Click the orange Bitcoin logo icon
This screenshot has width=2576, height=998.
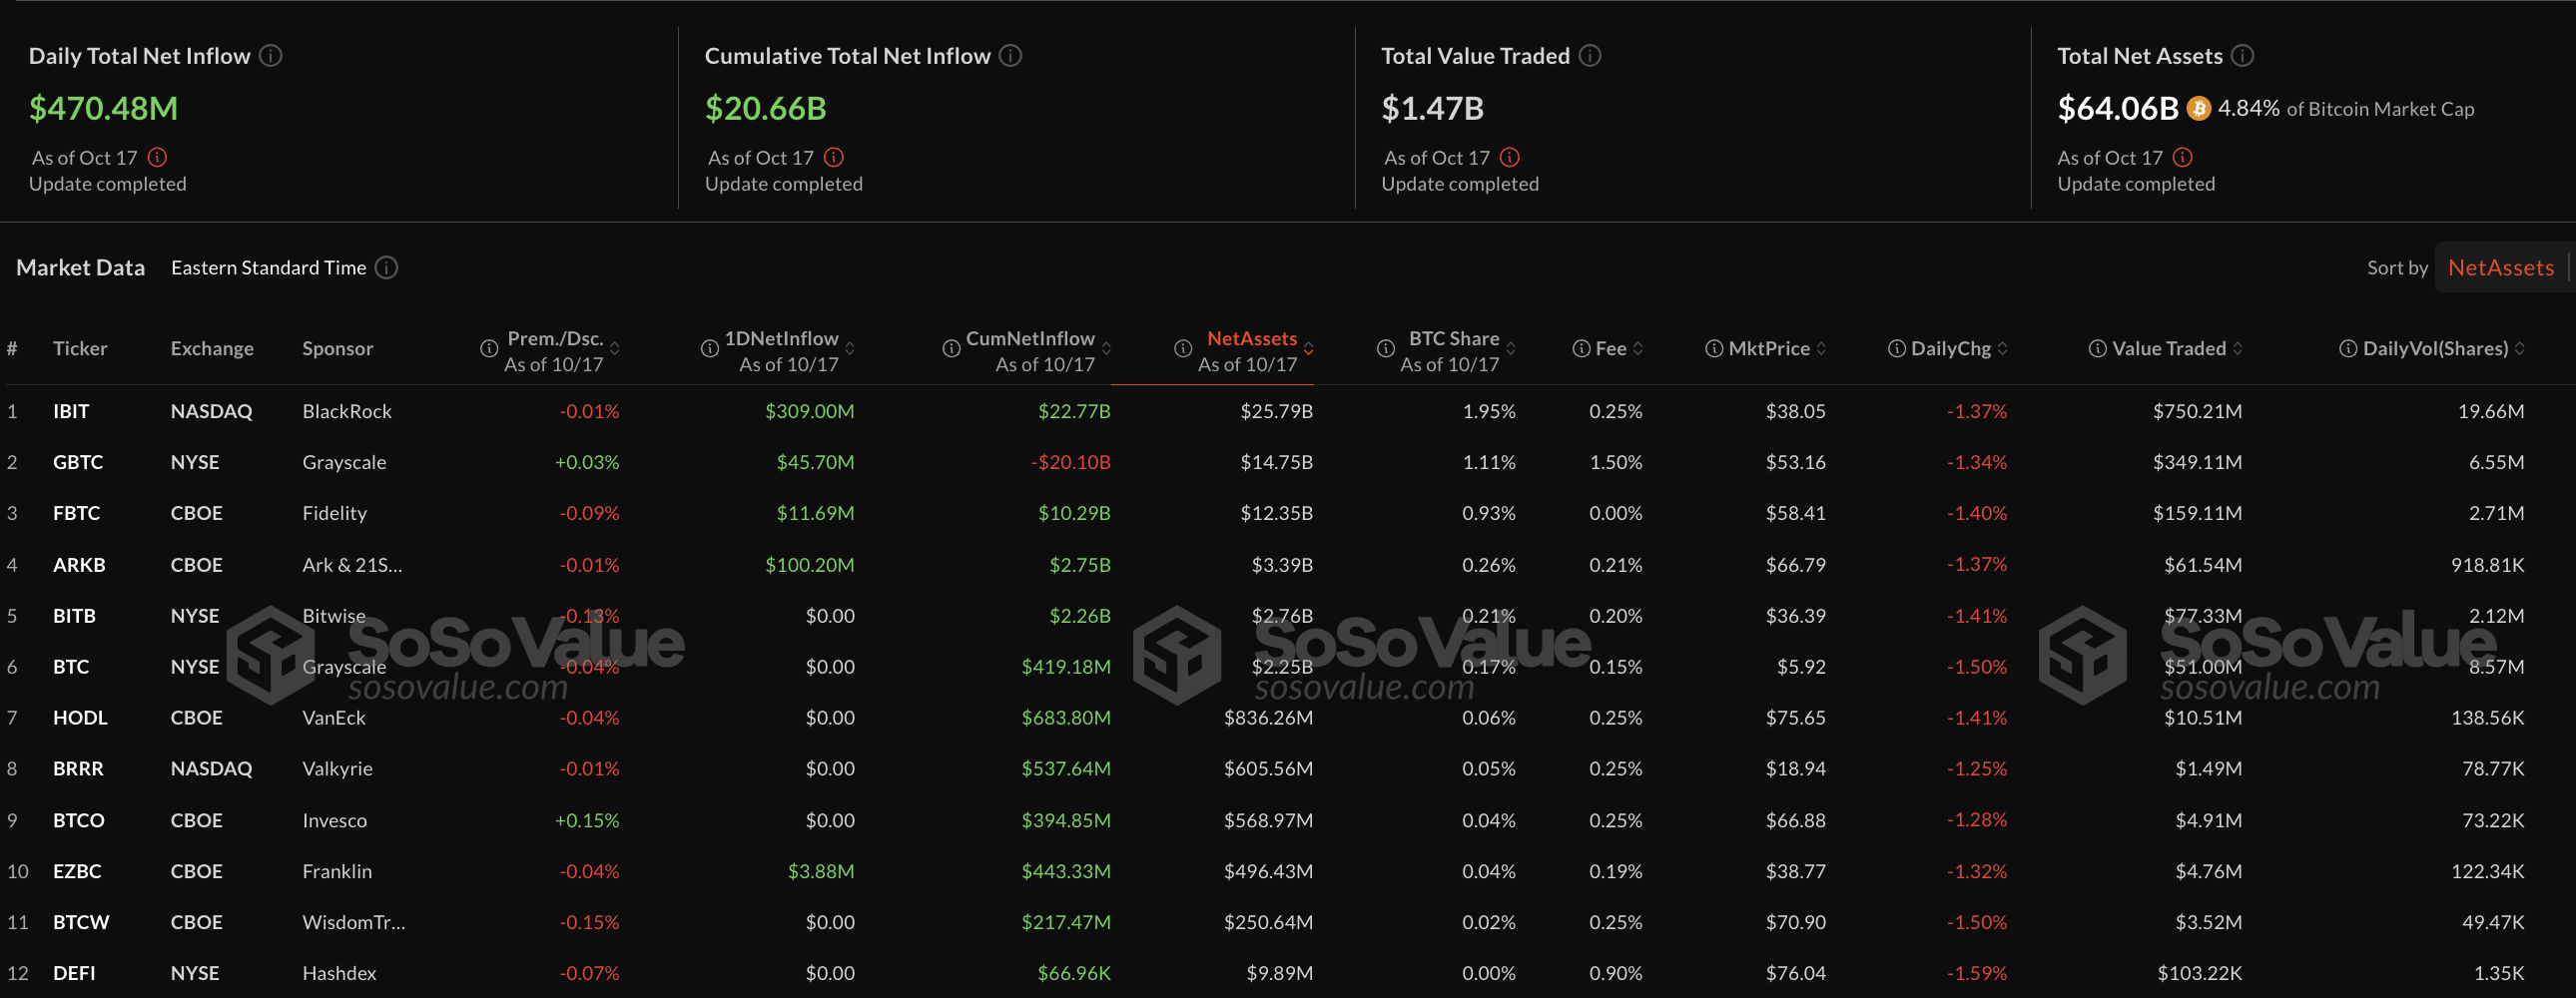[x=2198, y=108]
